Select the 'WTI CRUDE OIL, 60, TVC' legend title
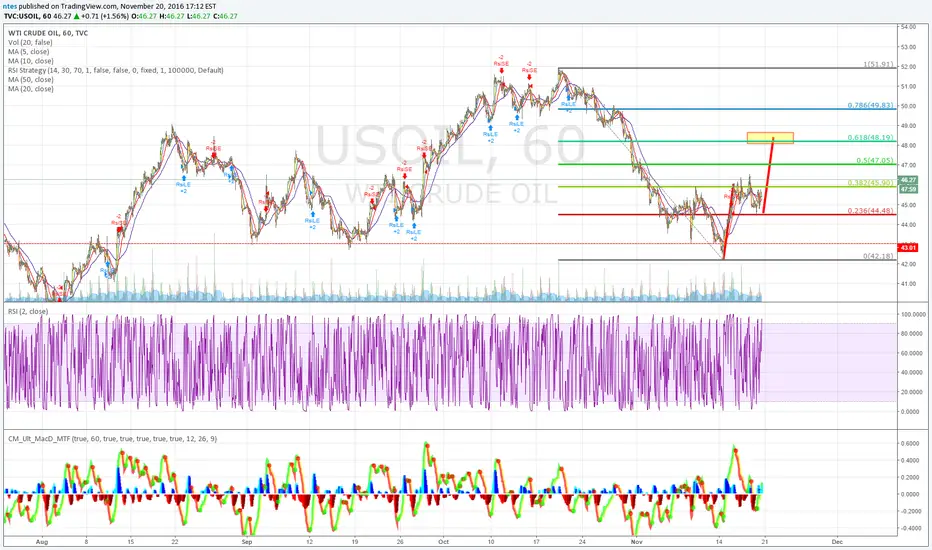Image resolution: width=932 pixels, height=550 pixels. (x=48, y=33)
